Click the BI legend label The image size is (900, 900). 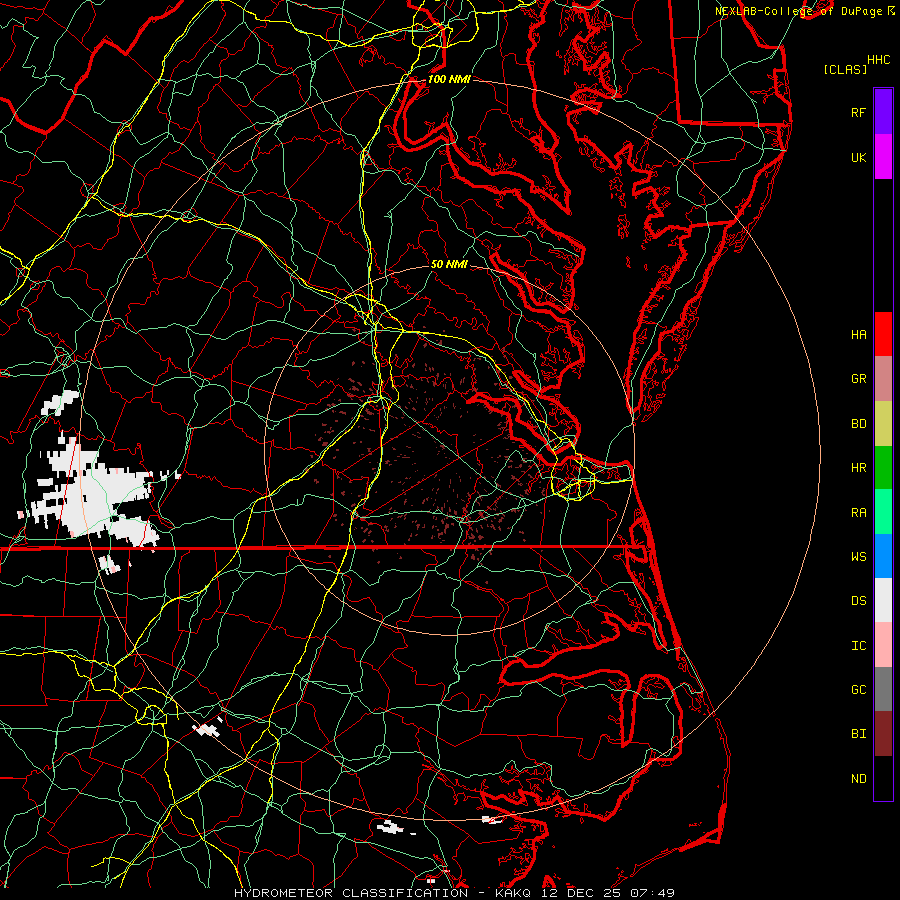coord(859,734)
